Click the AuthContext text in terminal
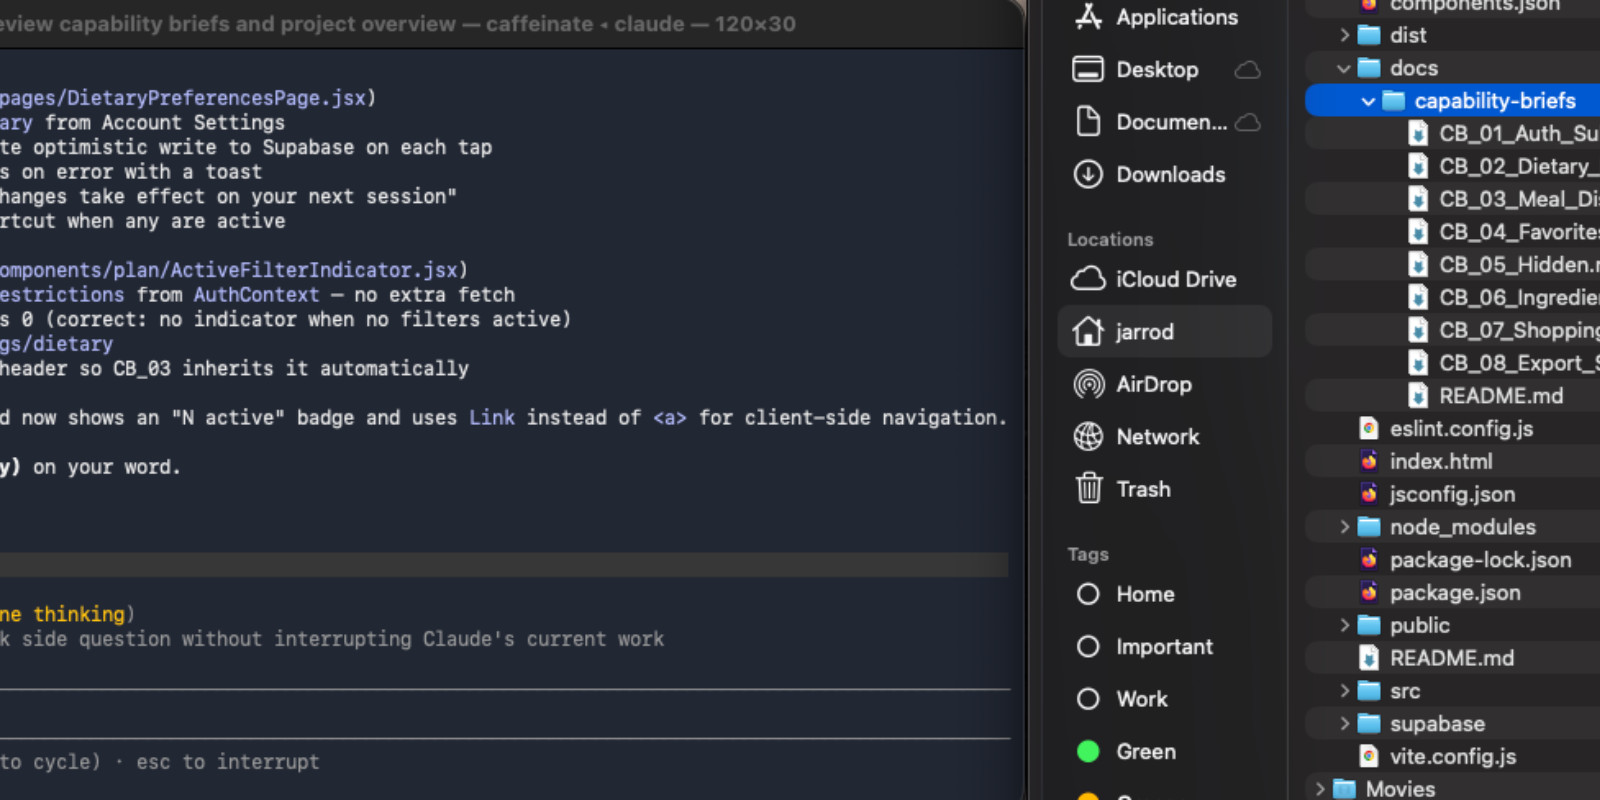 [x=257, y=295]
